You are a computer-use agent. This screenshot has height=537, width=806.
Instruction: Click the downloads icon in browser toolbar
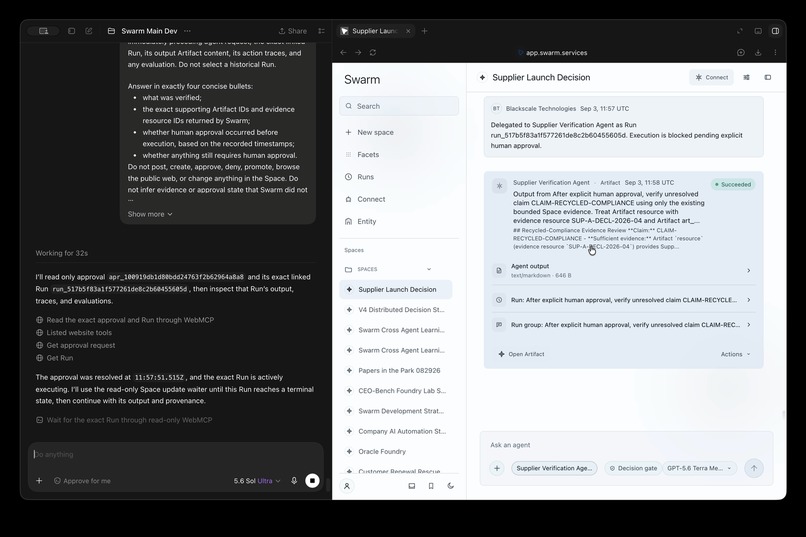click(x=758, y=52)
